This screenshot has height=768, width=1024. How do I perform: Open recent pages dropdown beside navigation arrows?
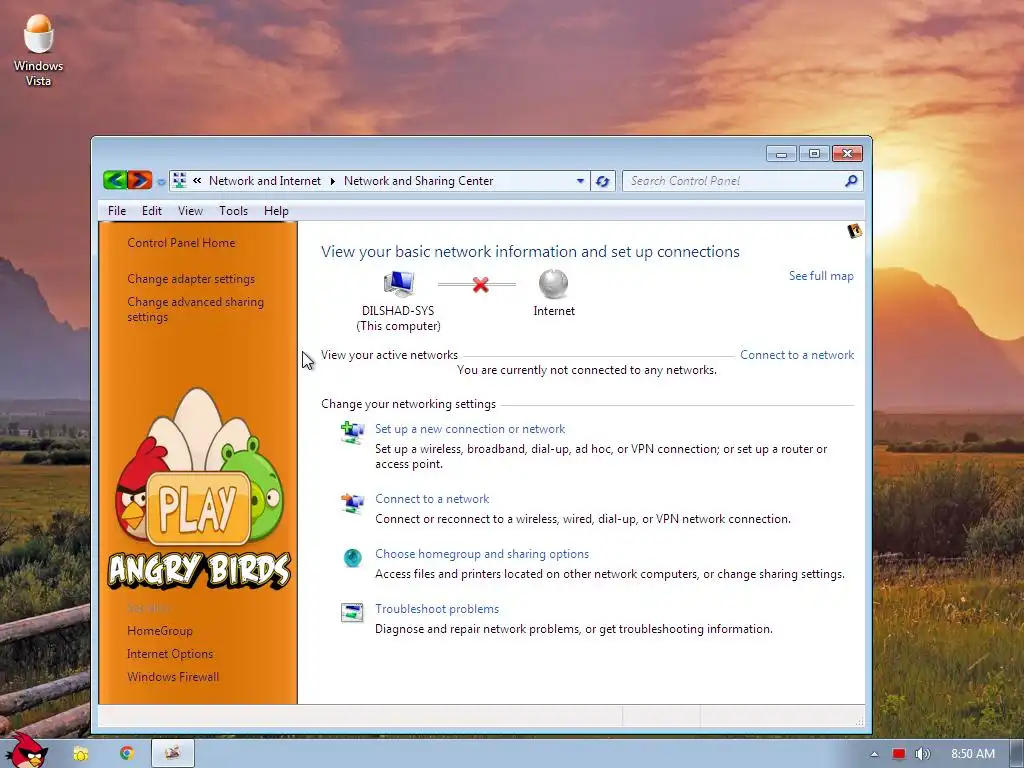(161, 182)
